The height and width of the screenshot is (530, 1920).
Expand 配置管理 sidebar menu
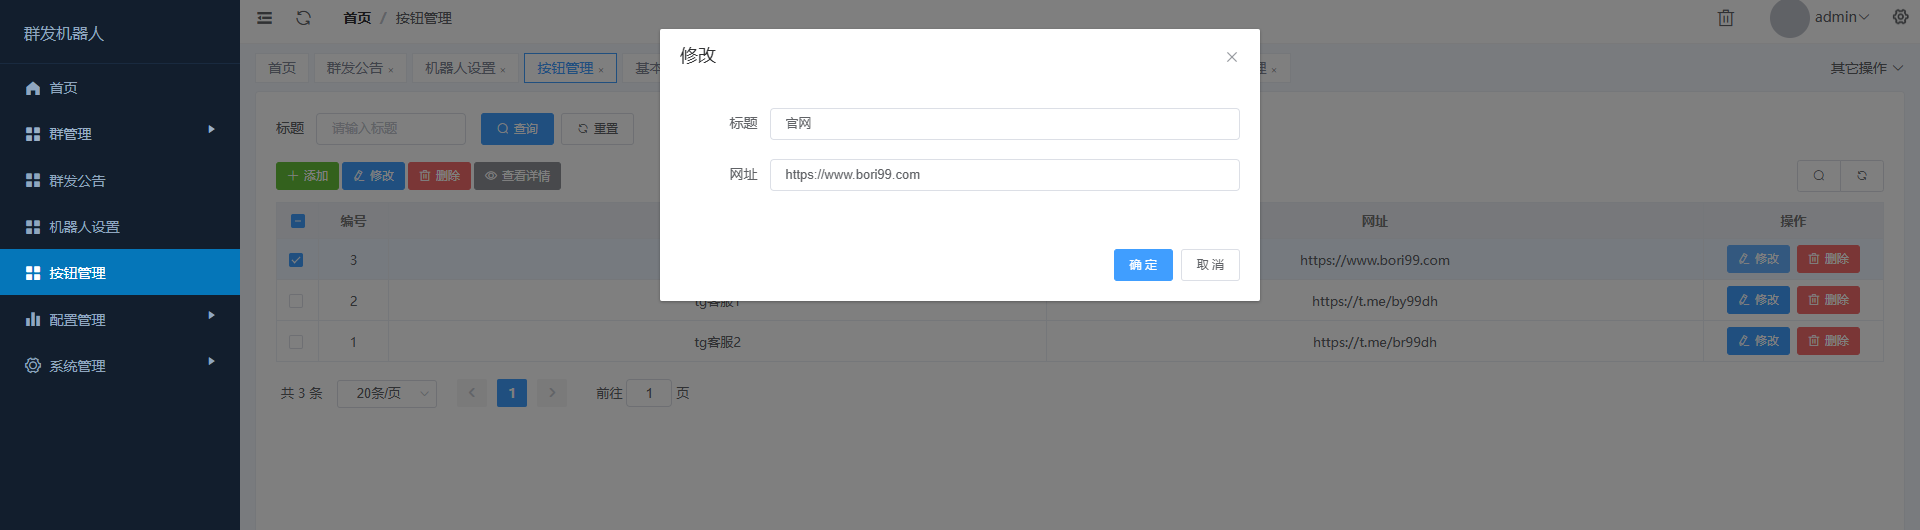(120, 320)
